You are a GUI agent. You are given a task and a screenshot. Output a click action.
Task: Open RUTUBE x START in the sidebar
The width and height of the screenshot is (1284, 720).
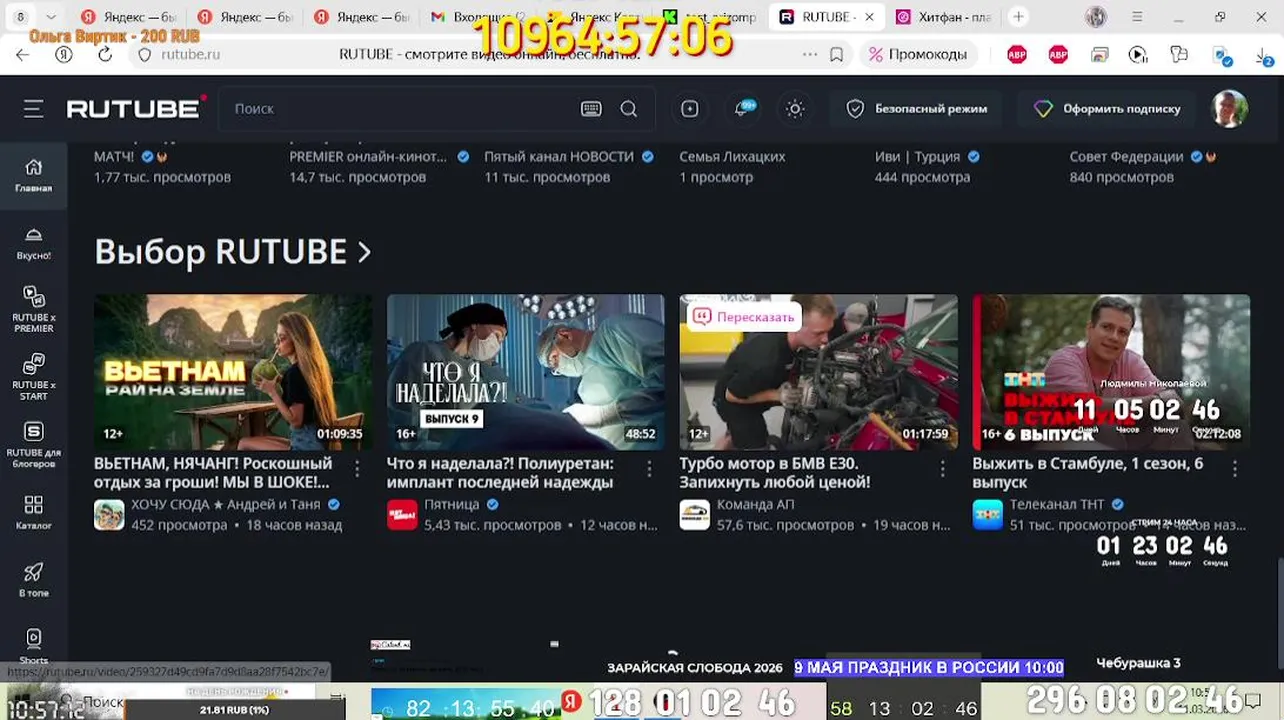click(x=34, y=376)
